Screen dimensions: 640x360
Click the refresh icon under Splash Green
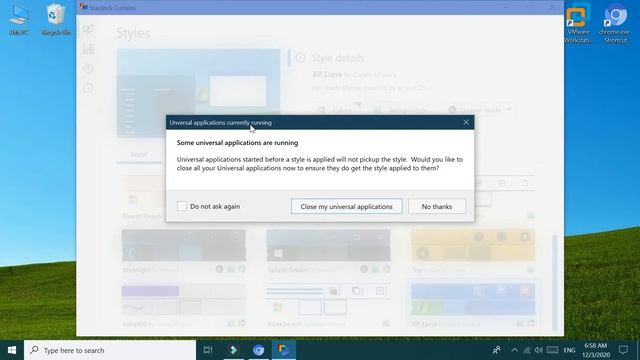pos(387,269)
